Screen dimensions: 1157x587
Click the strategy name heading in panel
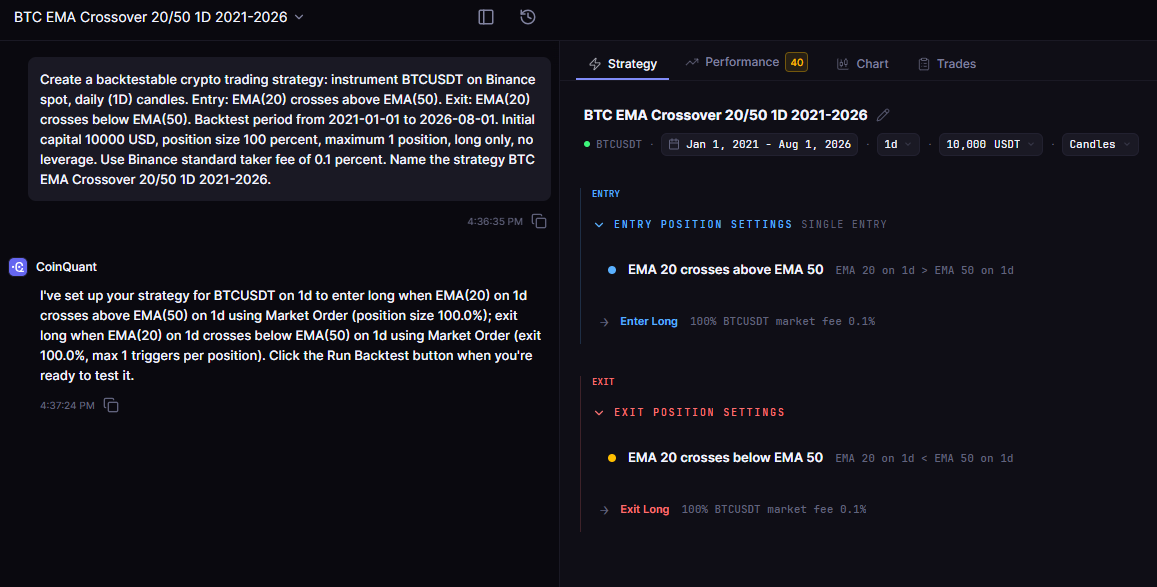point(725,115)
